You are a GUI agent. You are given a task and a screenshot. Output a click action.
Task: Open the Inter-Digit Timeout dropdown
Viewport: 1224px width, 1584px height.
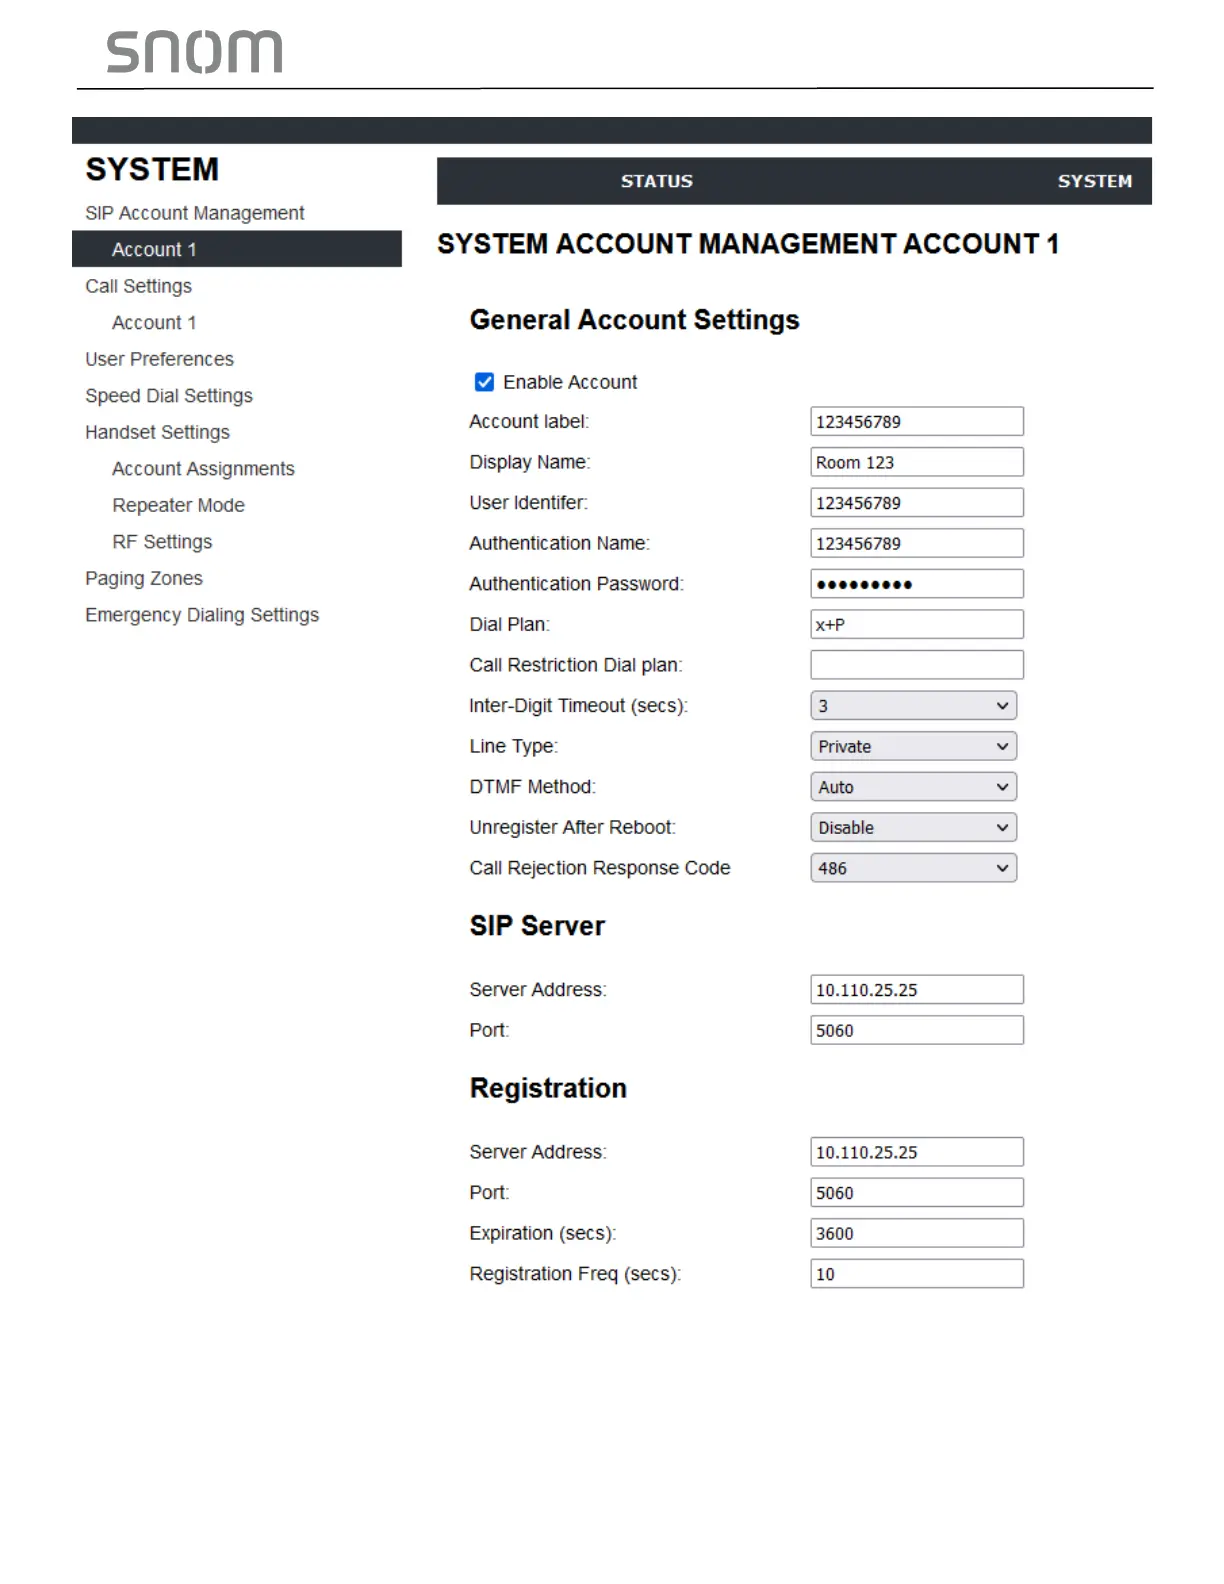click(x=913, y=706)
